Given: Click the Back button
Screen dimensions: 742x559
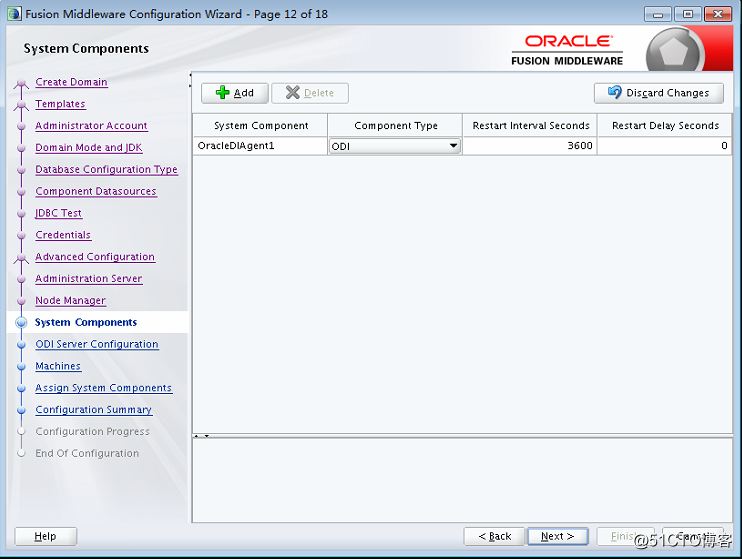Looking at the screenshot, I should pyautogui.click(x=495, y=536).
